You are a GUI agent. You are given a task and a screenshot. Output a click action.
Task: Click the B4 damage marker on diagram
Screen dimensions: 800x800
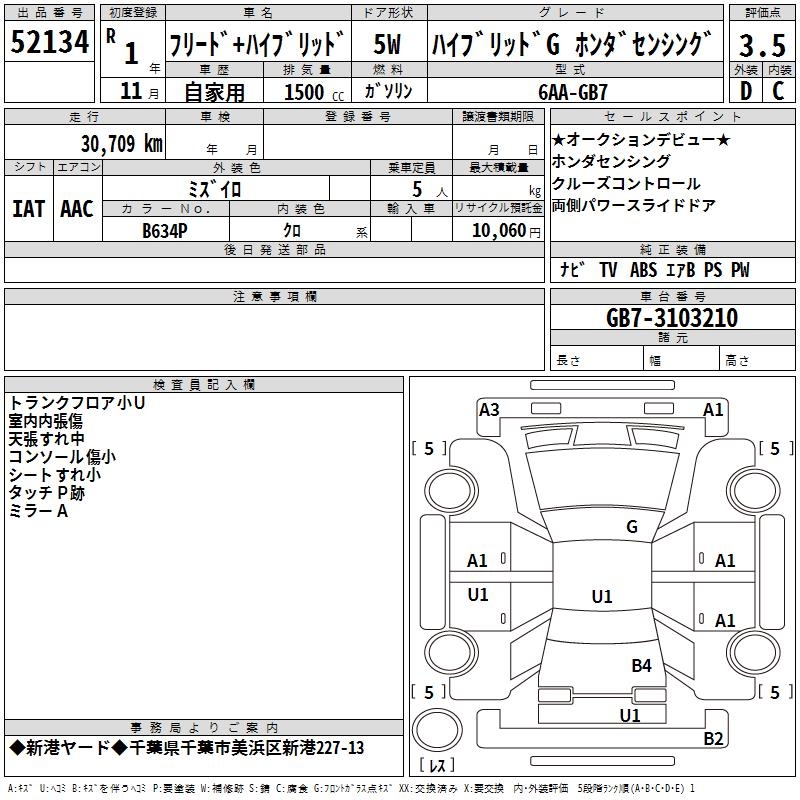click(x=641, y=665)
